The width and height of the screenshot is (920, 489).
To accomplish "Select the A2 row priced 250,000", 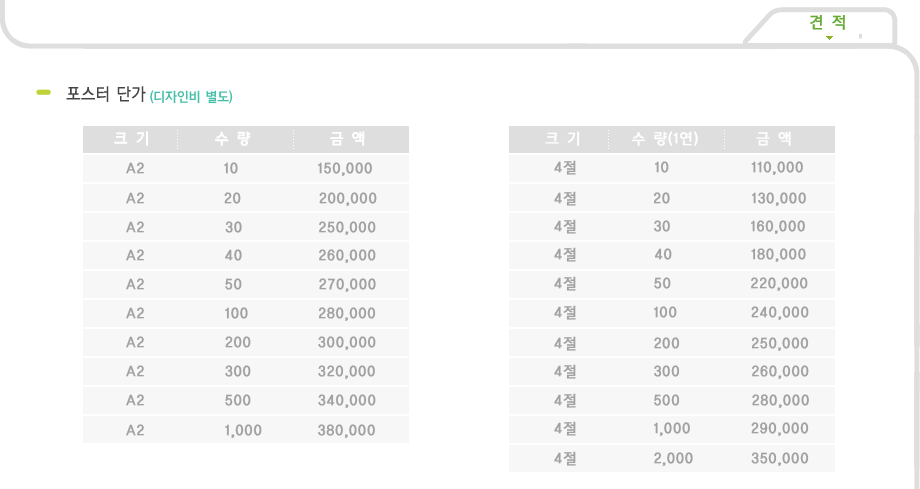I will (x=246, y=227).
